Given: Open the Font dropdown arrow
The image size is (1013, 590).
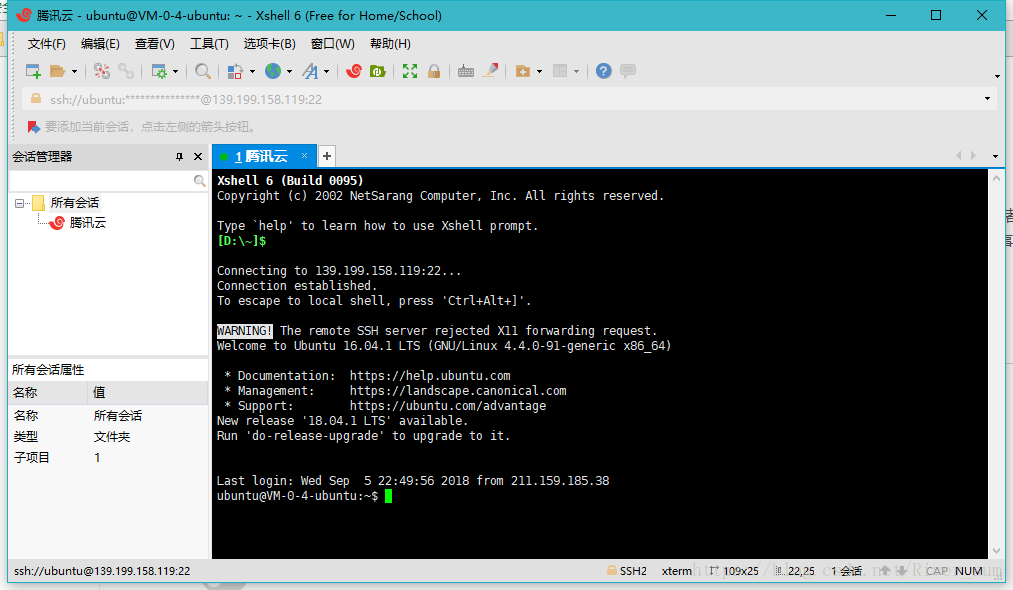Looking at the screenshot, I should point(326,71).
